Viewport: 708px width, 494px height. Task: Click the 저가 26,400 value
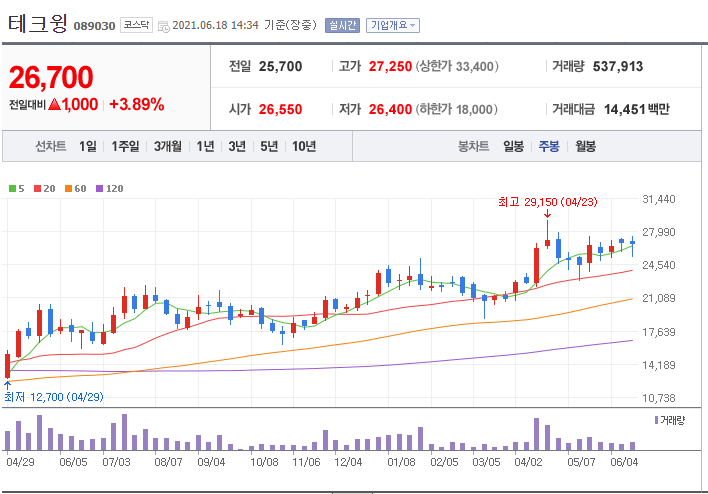[390, 109]
